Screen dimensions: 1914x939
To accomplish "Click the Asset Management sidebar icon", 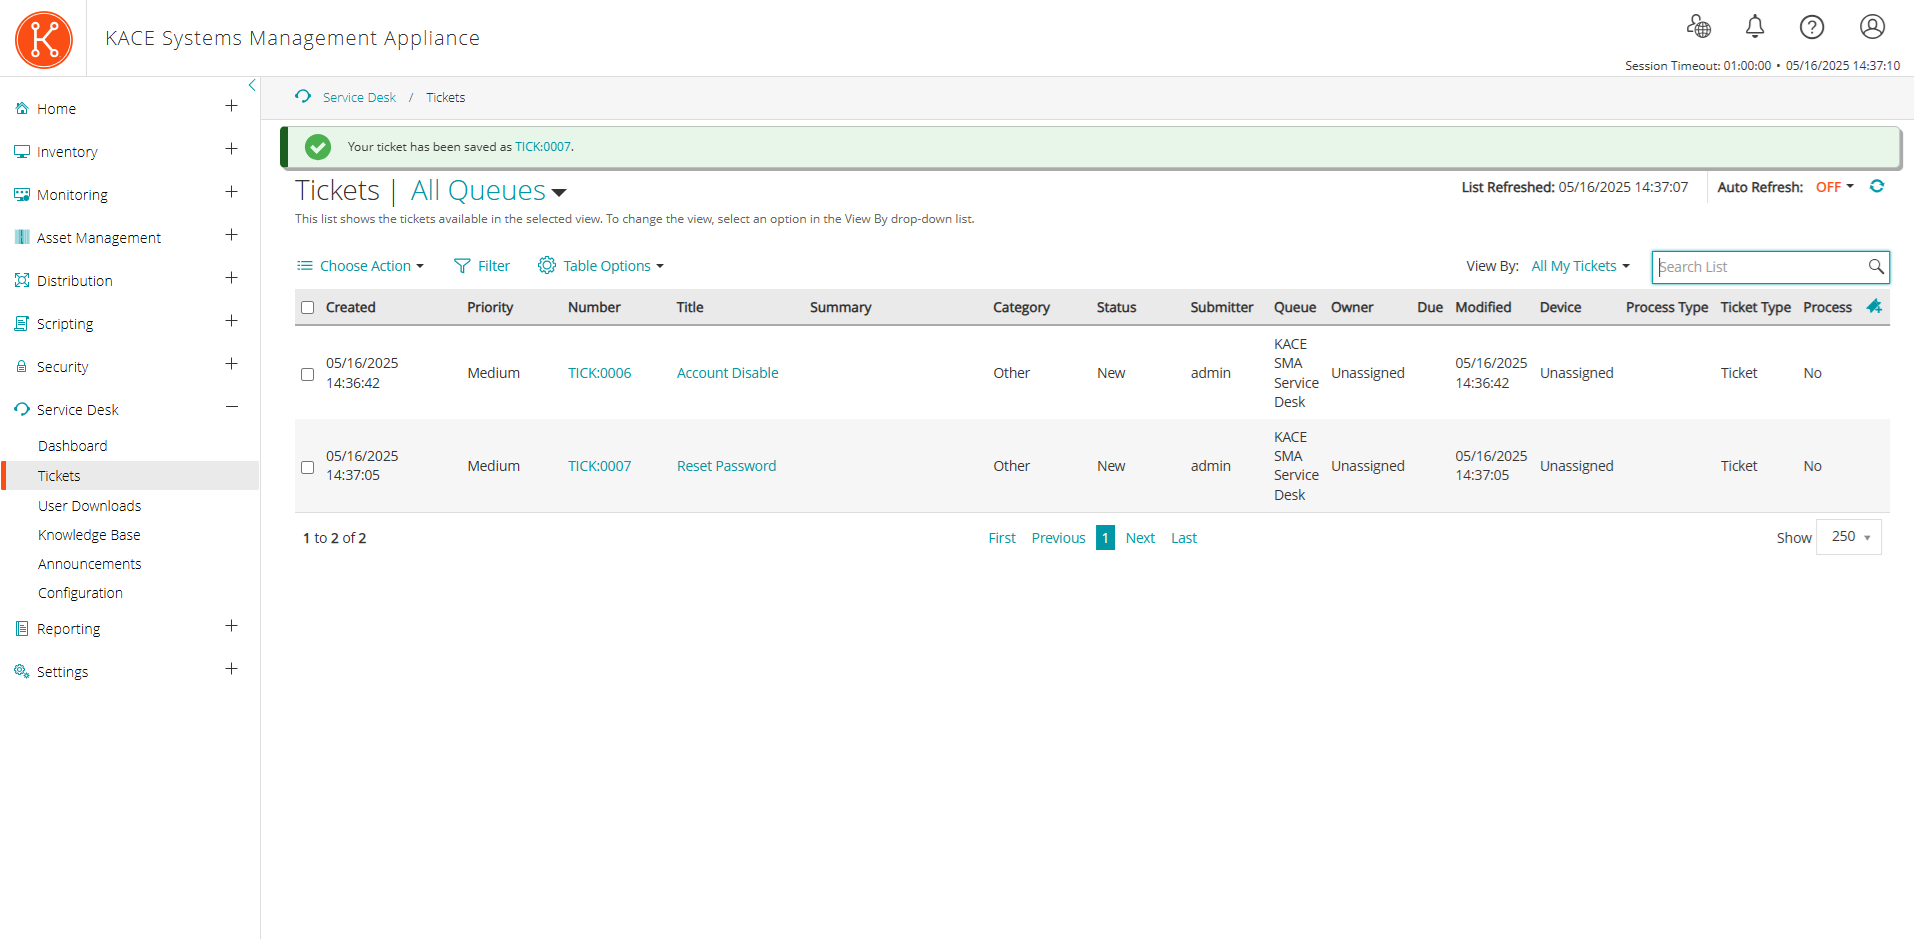I will tap(22, 237).
